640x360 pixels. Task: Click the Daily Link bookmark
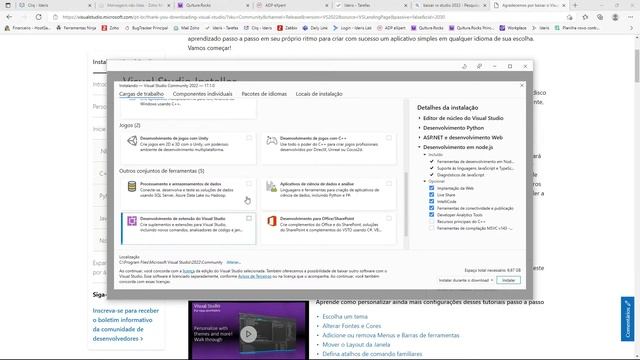coord(315,28)
